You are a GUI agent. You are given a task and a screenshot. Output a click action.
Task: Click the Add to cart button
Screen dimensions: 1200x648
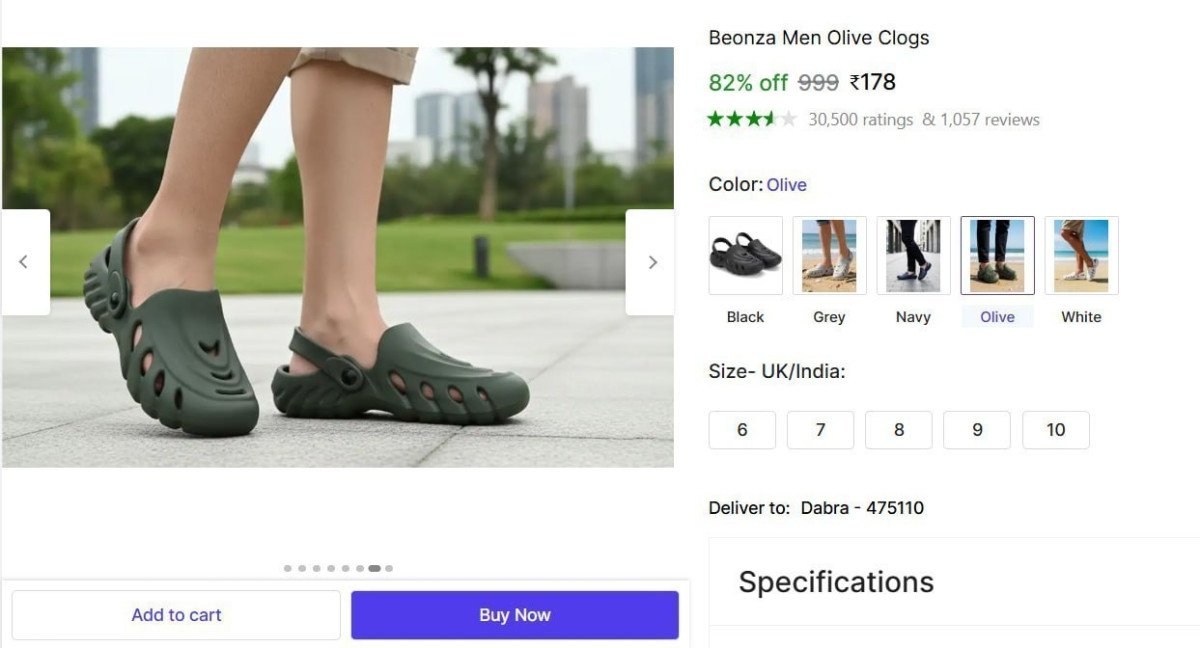coord(176,614)
